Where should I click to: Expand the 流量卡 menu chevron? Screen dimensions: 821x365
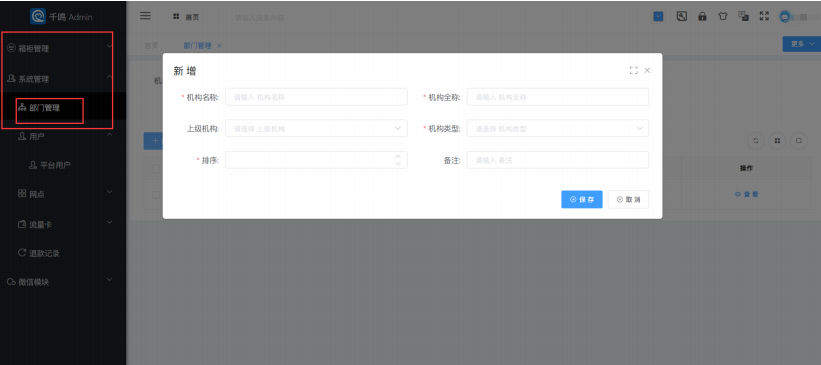[x=109, y=223]
